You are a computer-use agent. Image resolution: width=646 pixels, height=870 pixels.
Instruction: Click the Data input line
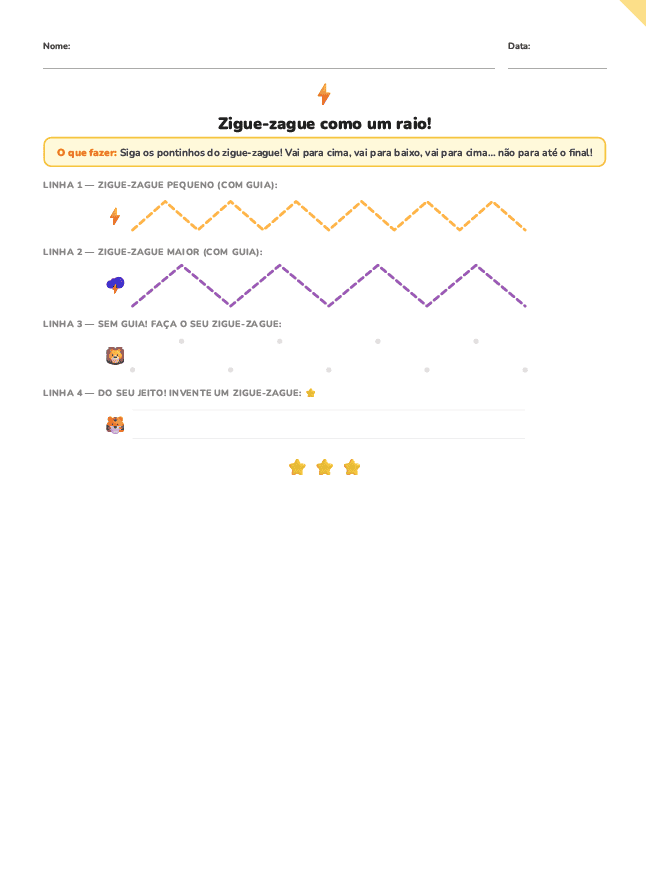[x=557, y=60]
